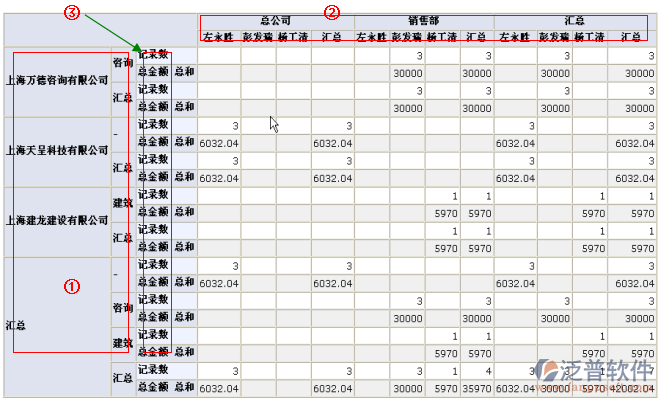The width and height of the screenshot is (663, 403).
Task: Select 左永胜 sub-header under 销售部
Action: tap(372, 37)
